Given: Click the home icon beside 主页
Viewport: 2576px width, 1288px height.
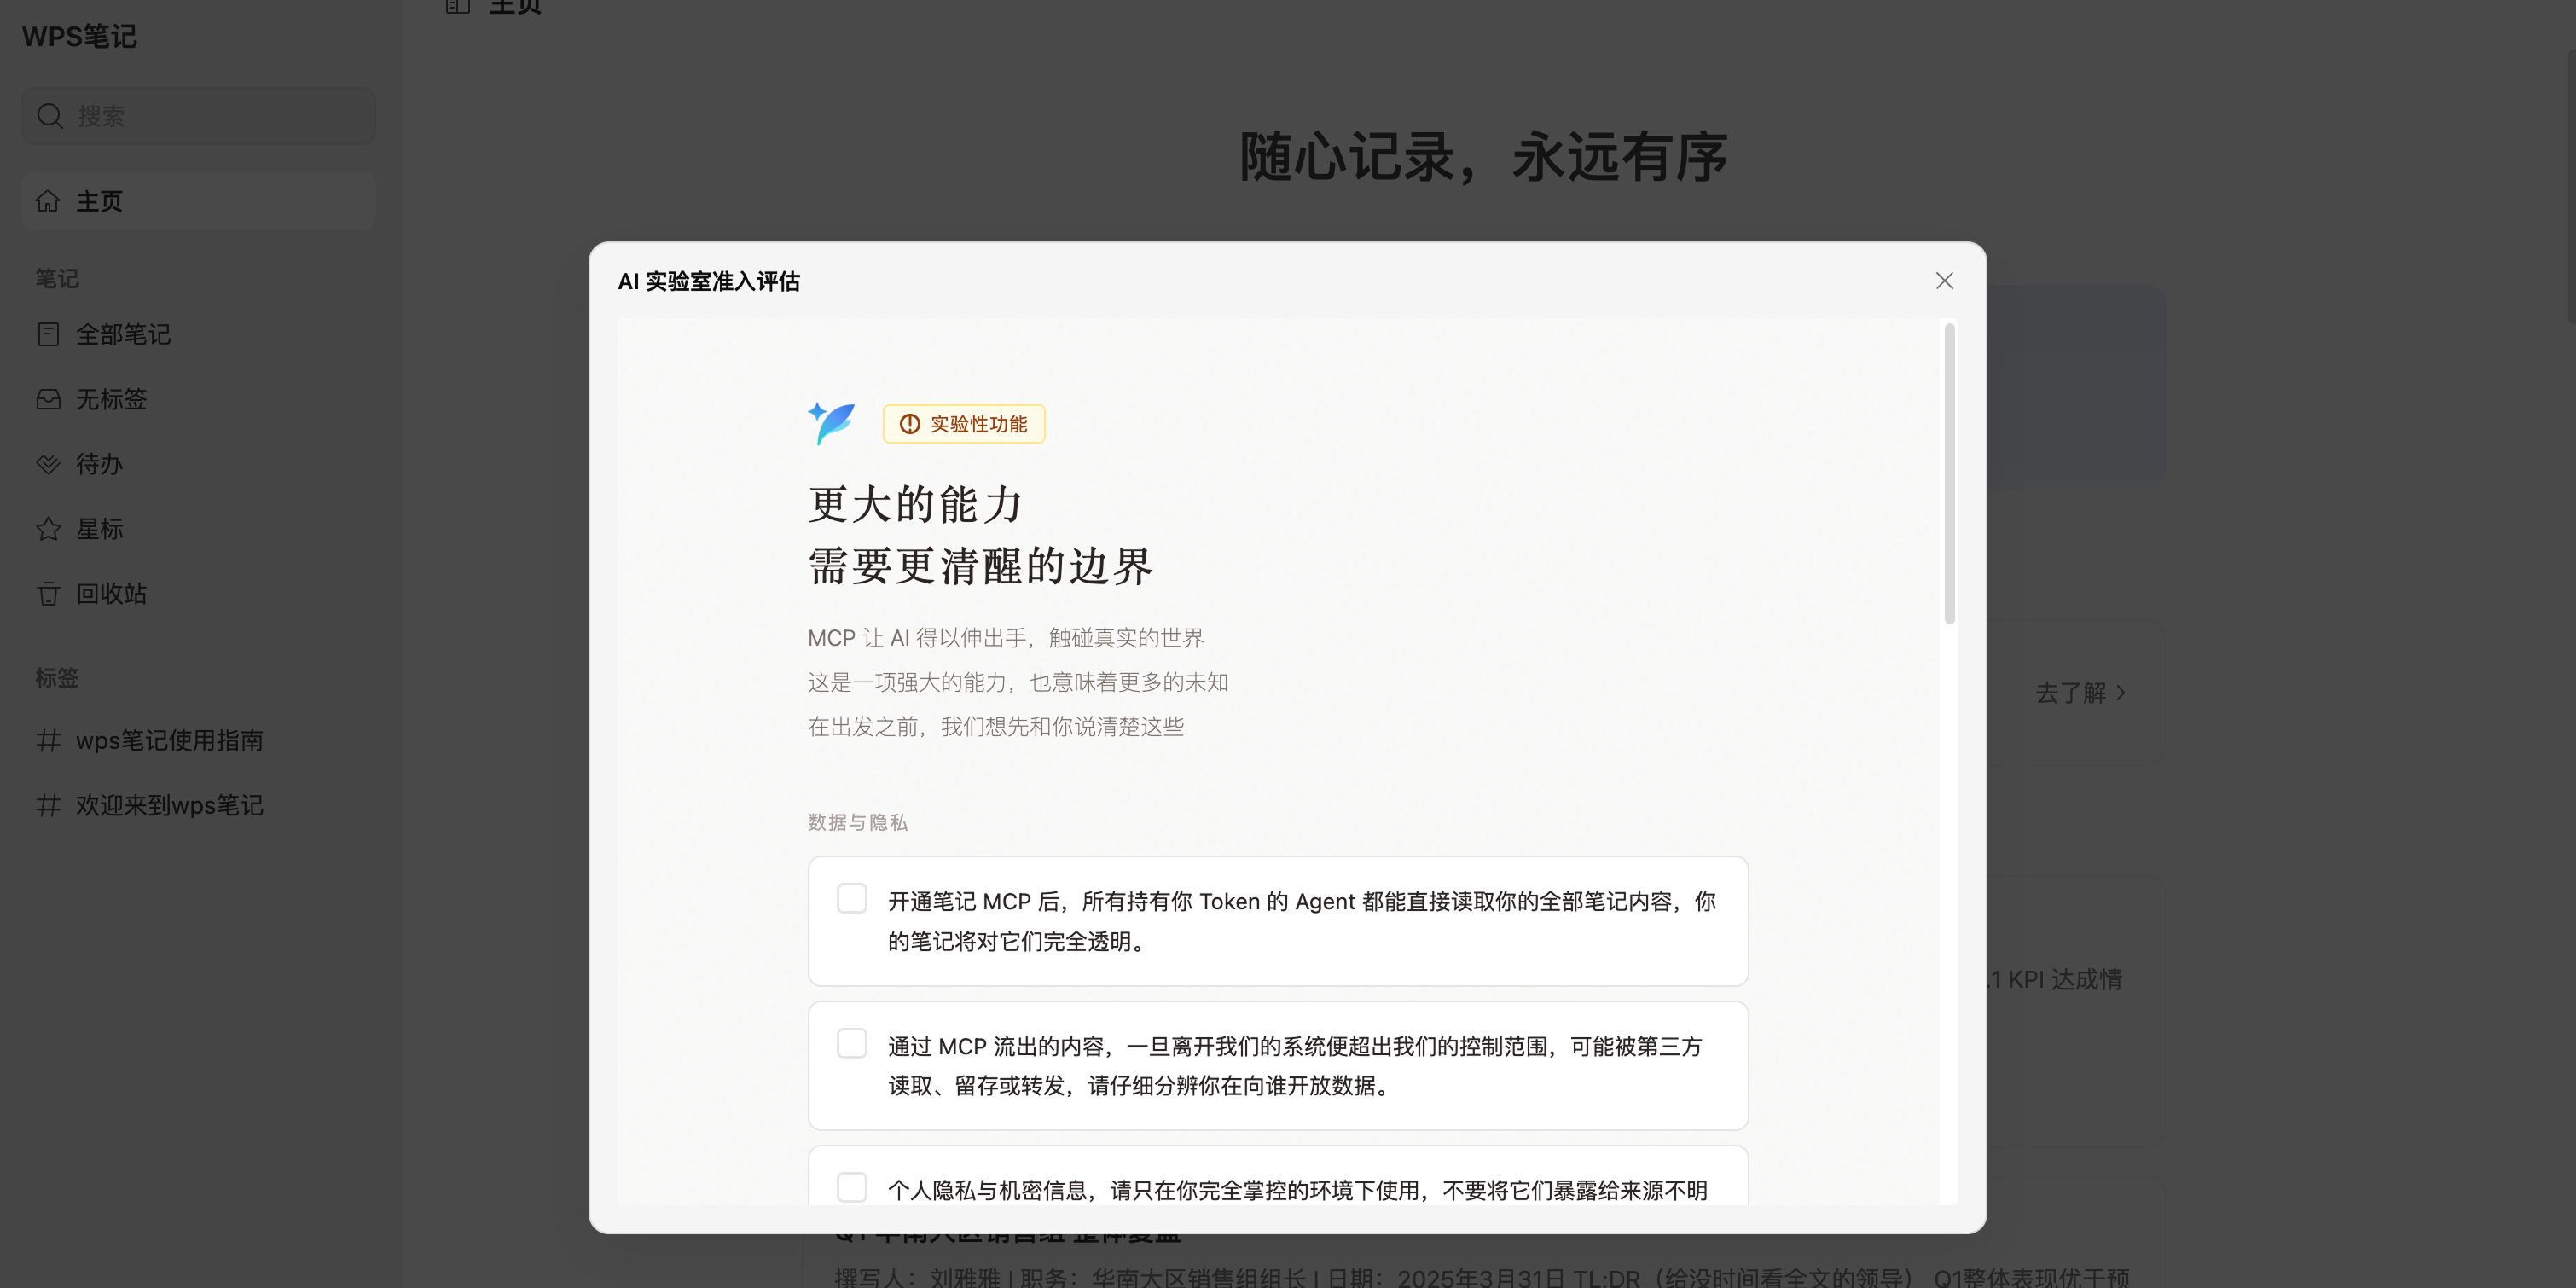Looking at the screenshot, I should pos(48,201).
